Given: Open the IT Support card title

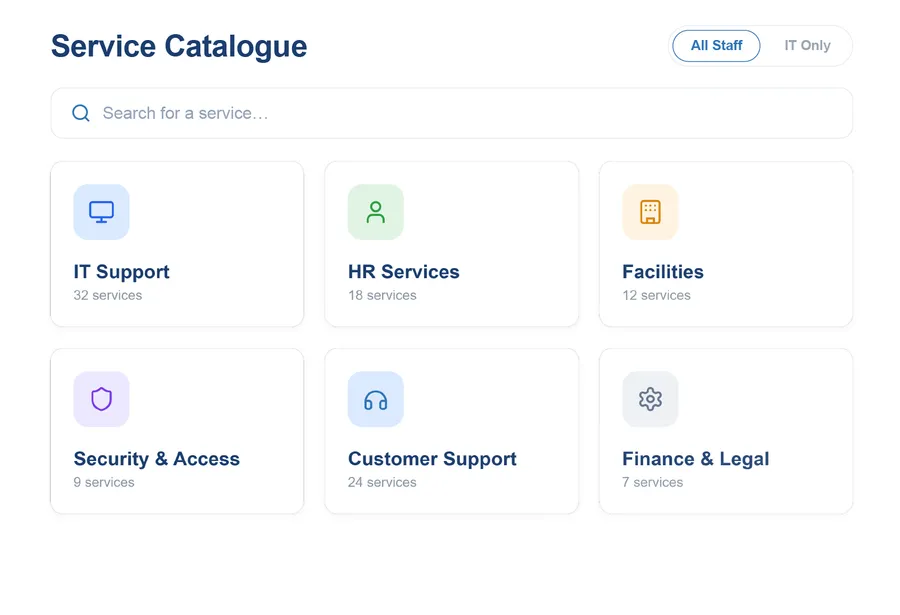Looking at the screenshot, I should [122, 272].
